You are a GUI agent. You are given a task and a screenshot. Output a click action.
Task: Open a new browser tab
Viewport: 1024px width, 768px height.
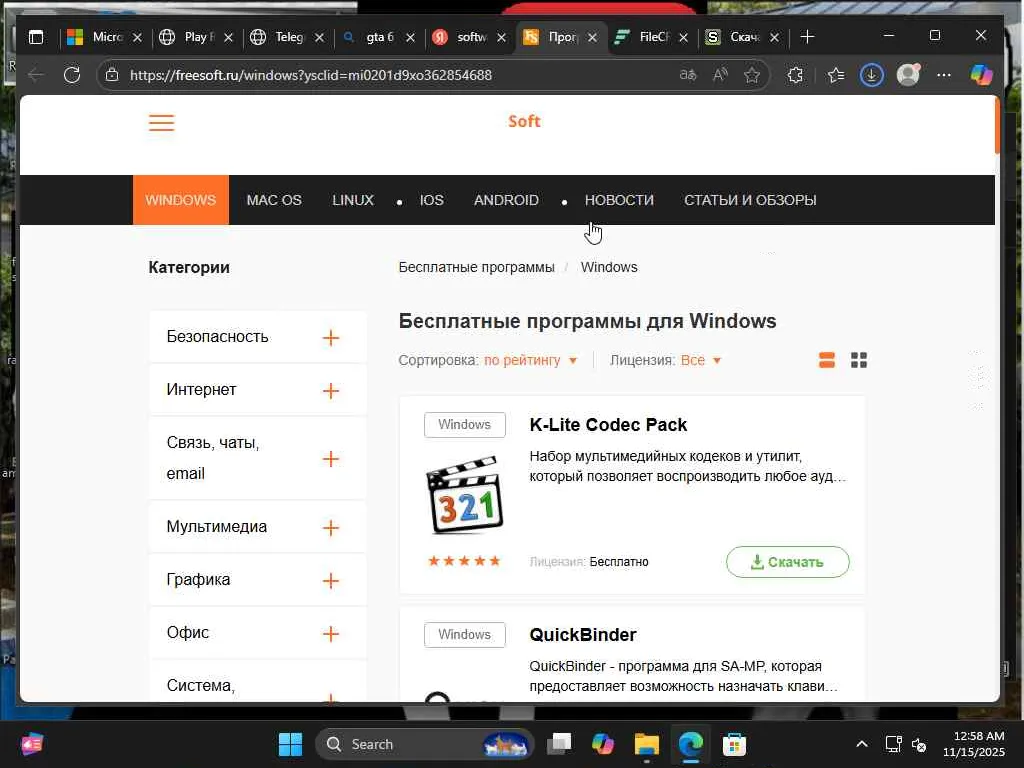click(x=807, y=37)
